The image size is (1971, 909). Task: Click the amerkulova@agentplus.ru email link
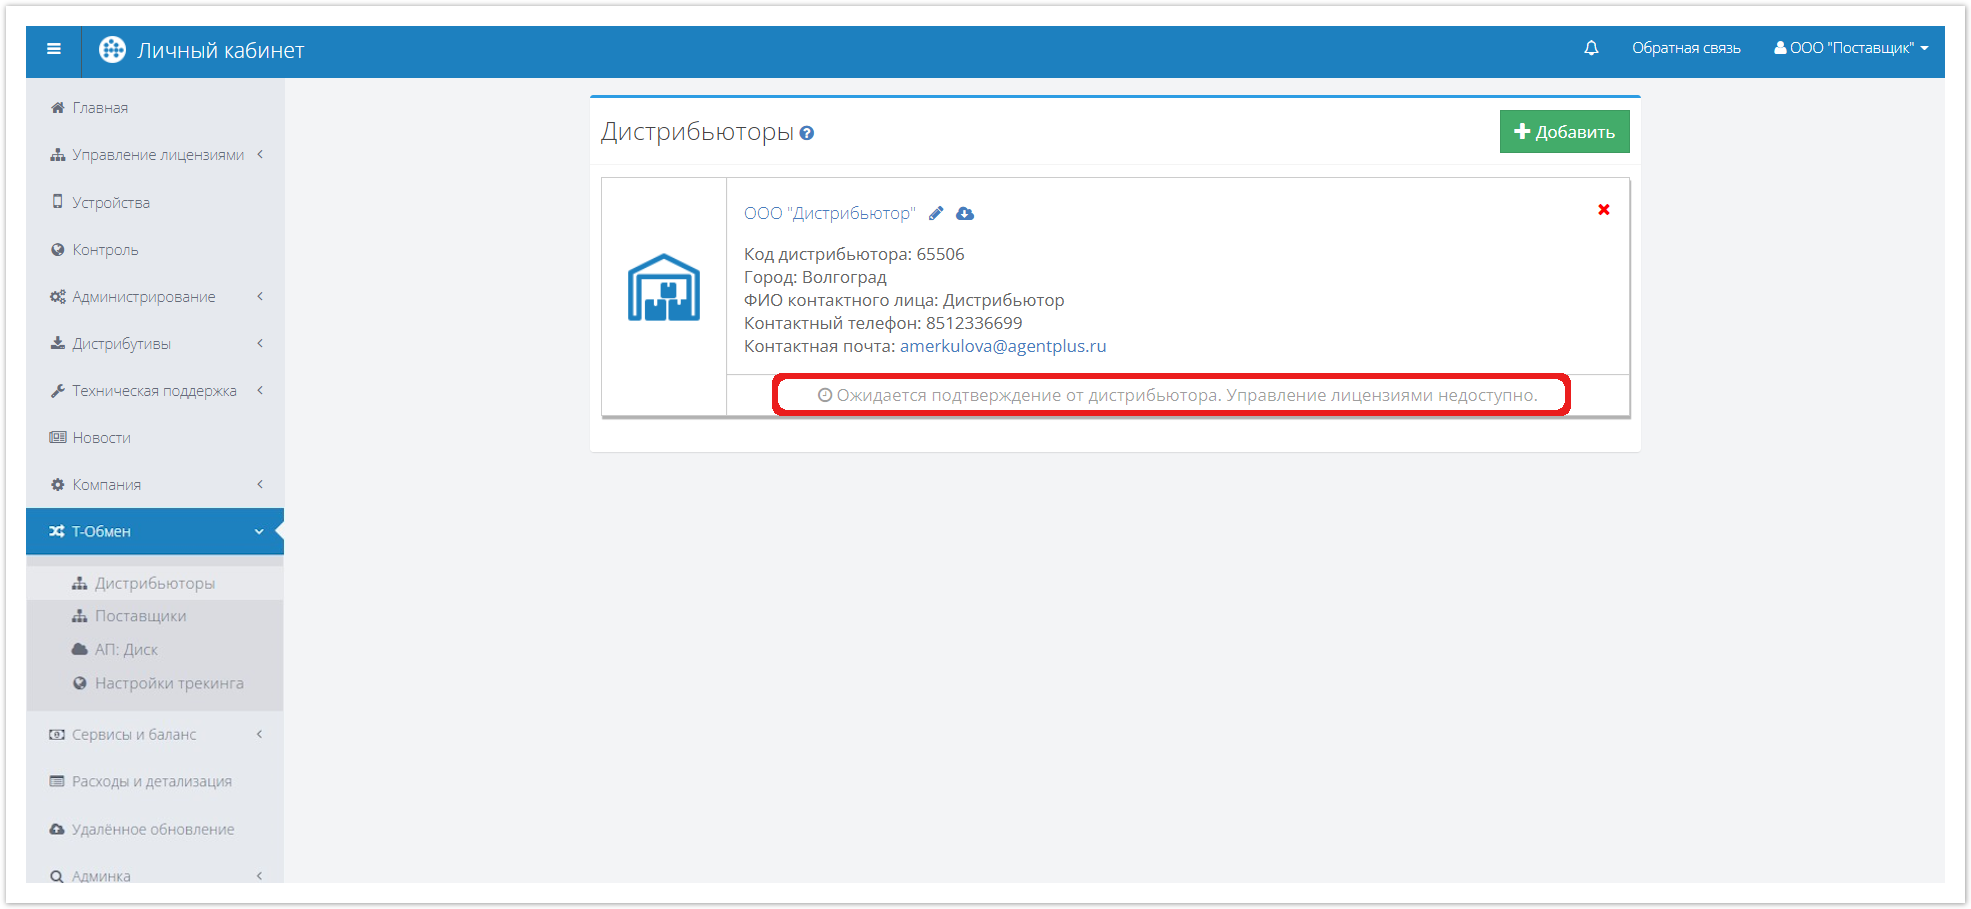pyautogui.click(x=1002, y=346)
